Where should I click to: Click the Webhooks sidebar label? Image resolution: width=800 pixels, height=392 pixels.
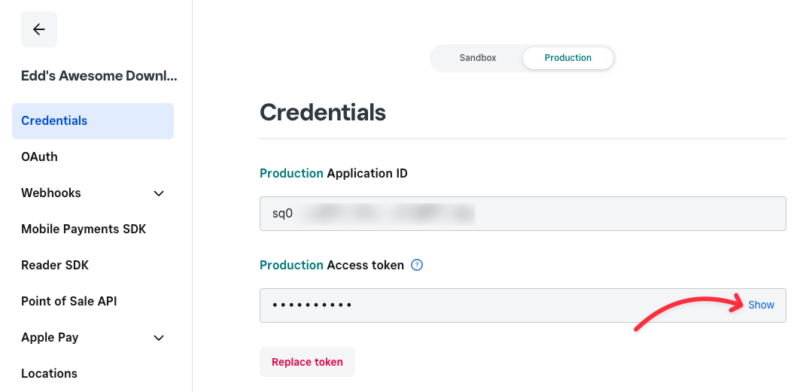pyautogui.click(x=51, y=193)
